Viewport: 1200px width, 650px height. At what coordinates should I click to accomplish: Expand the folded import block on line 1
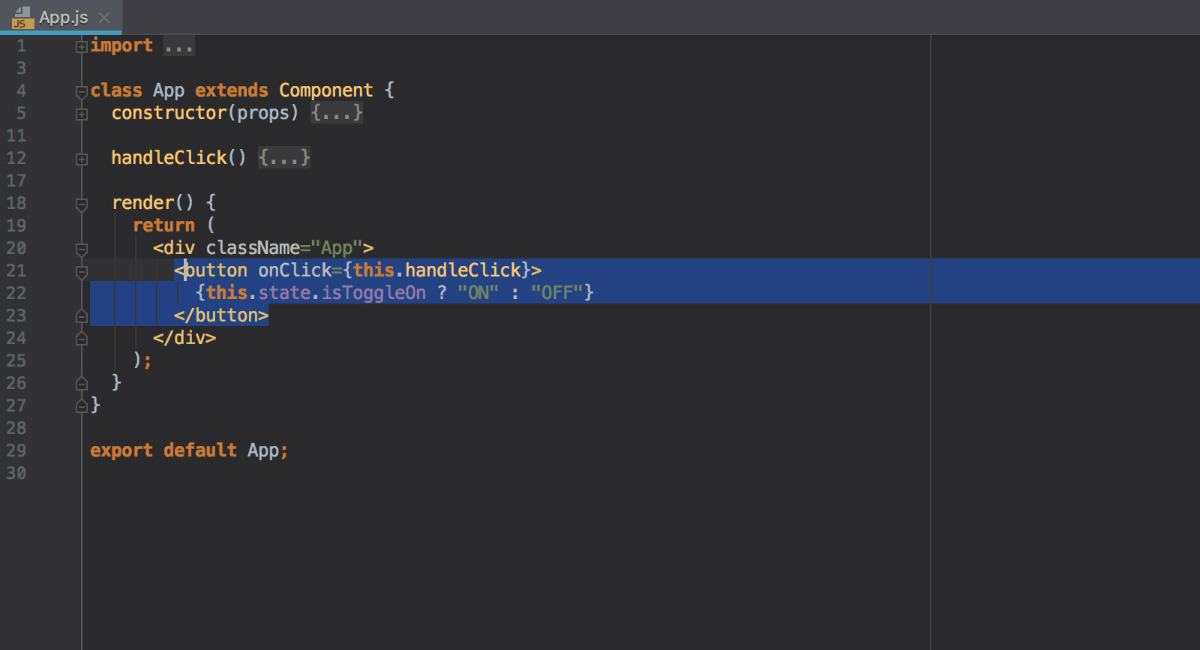[x=81, y=46]
